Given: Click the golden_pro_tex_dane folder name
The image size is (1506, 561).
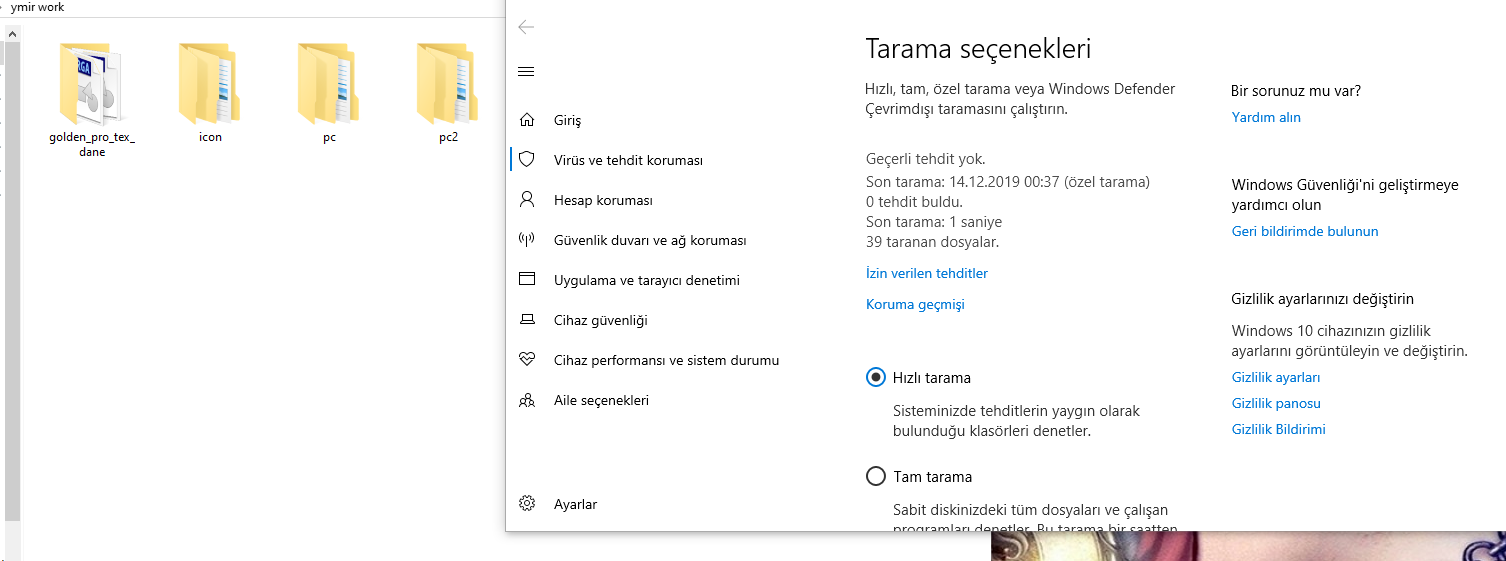Looking at the screenshot, I should coord(92,145).
